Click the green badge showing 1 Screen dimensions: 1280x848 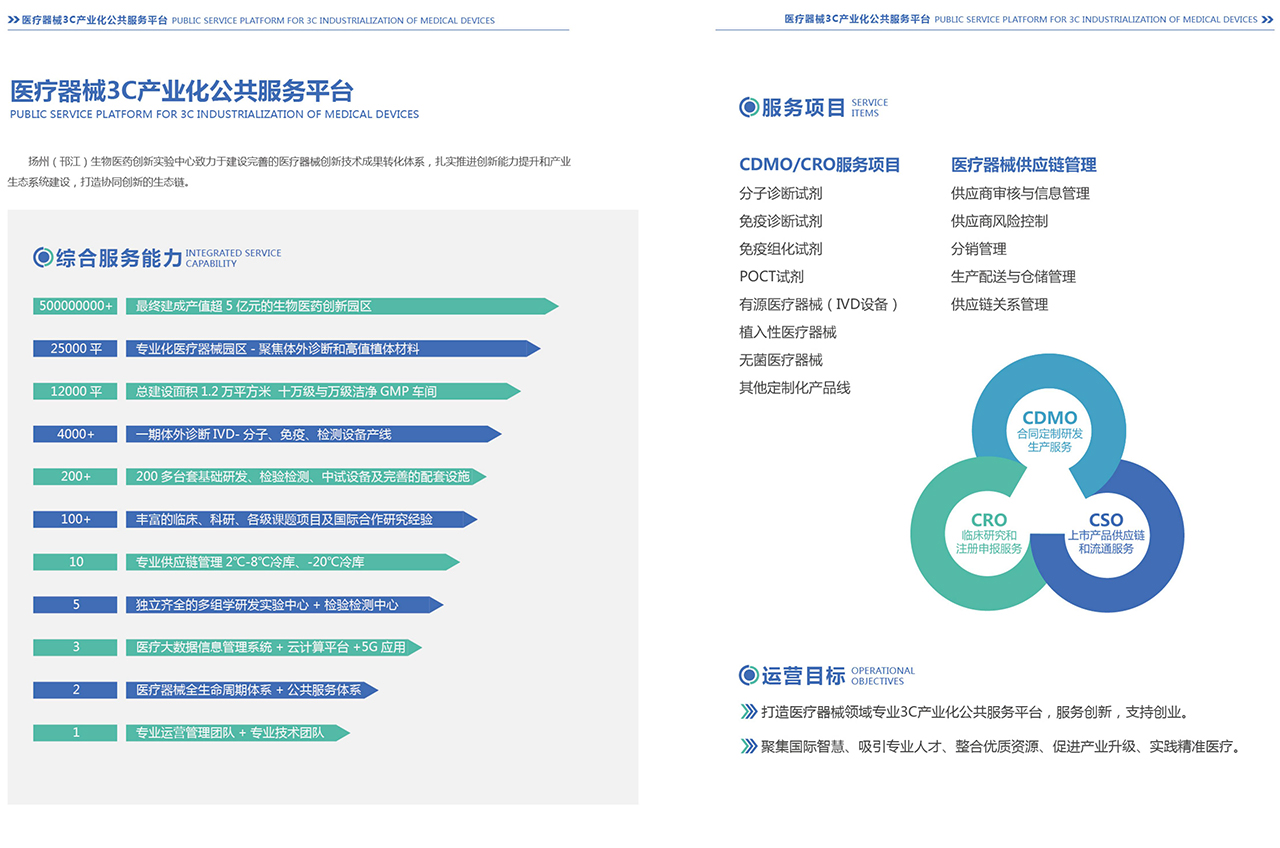click(x=76, y=733)
